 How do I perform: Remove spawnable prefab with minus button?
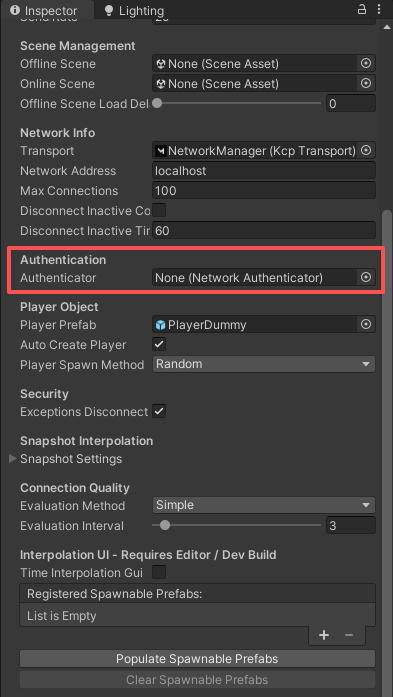coord(349,635)
